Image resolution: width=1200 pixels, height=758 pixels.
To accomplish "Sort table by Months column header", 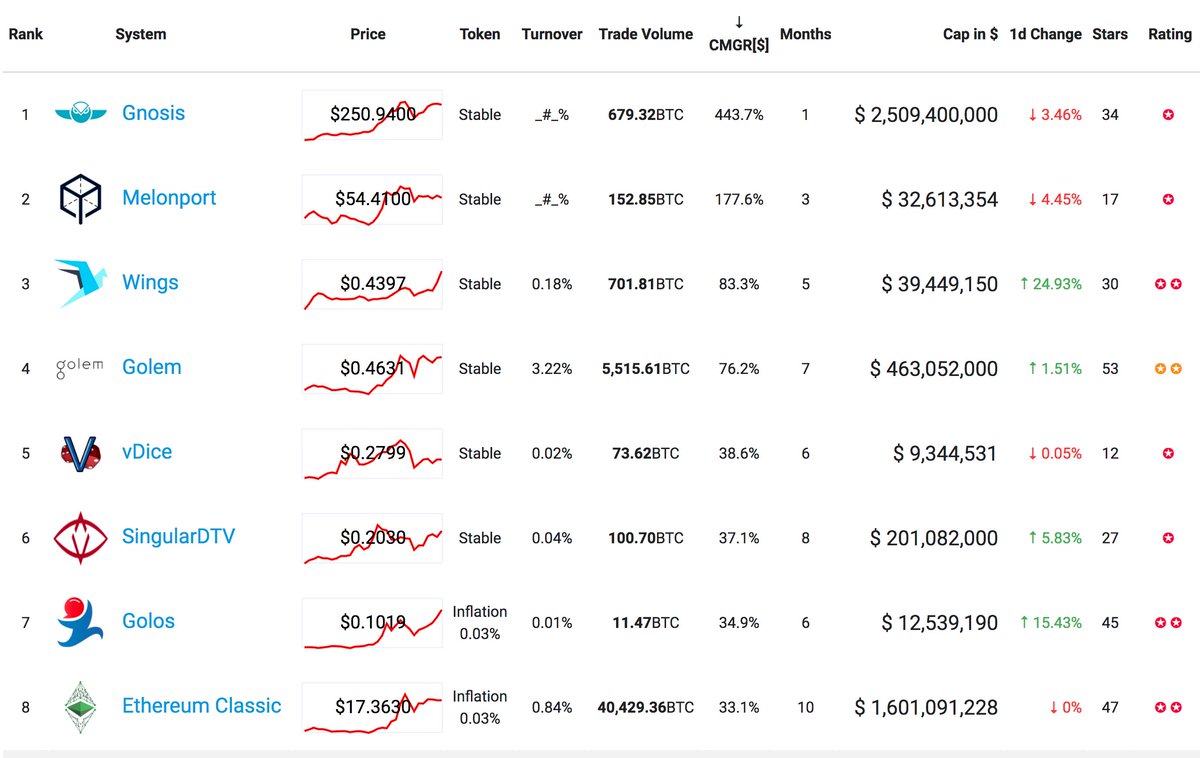I will coord(806,34).
